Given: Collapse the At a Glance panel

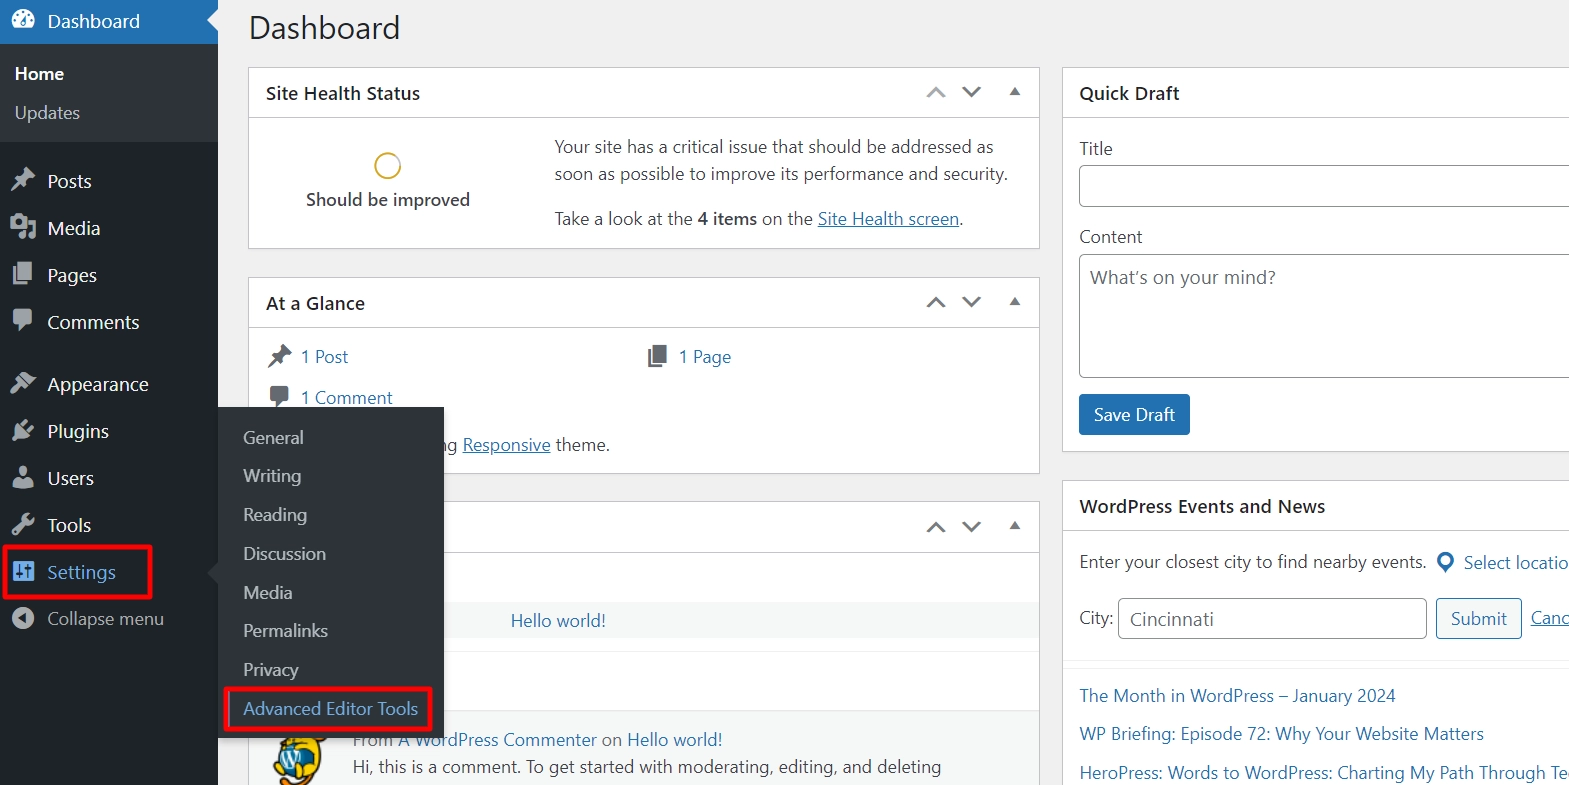Looking at the screenshot, I should pyautogui.click(x=1015, y=302).
